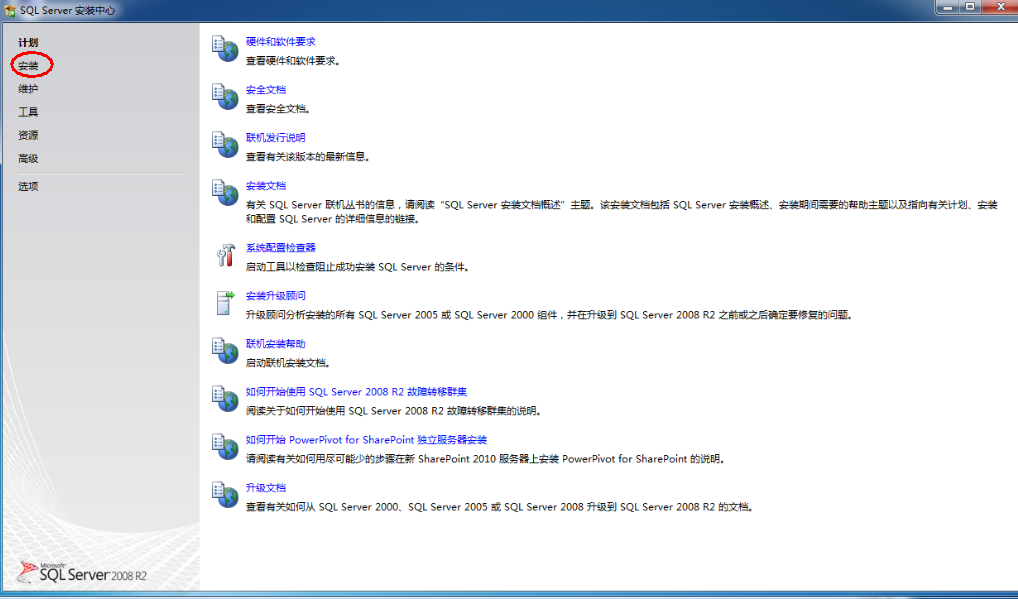The width and height of the screenshot is (1018, 599).
Task: Minimize the SQL Server 安装中心 window
Action: [x=948, y=7]
